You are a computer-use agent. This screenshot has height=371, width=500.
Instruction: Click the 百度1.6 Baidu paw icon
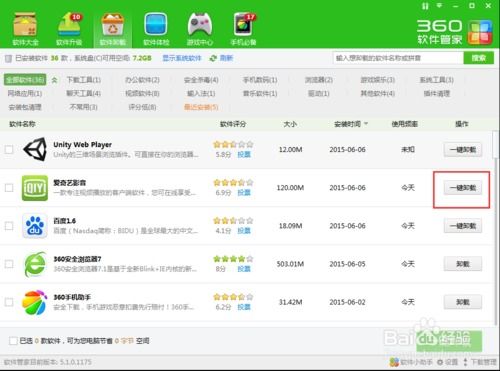[x=35, y=226]
